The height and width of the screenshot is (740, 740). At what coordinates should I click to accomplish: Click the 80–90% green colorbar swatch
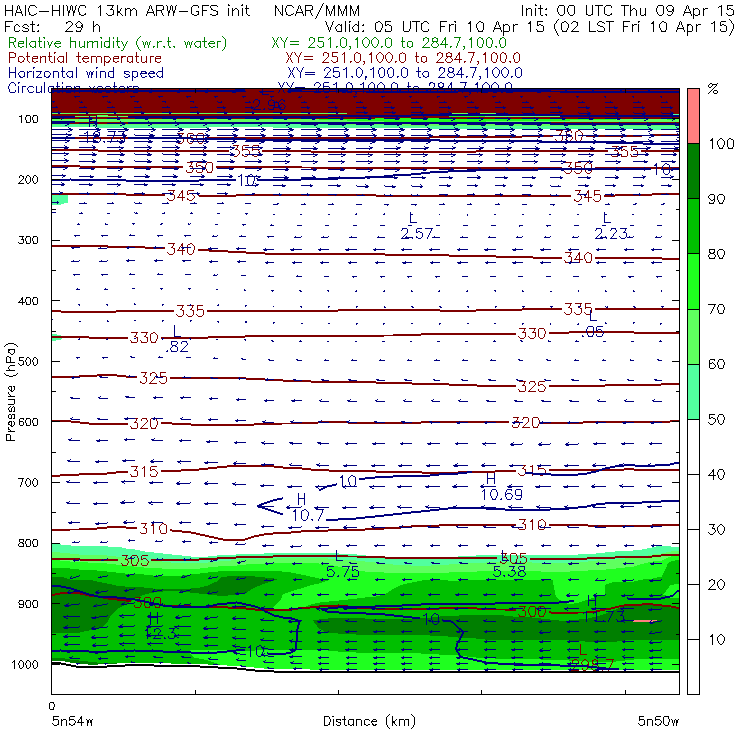(x=693, y=226)
